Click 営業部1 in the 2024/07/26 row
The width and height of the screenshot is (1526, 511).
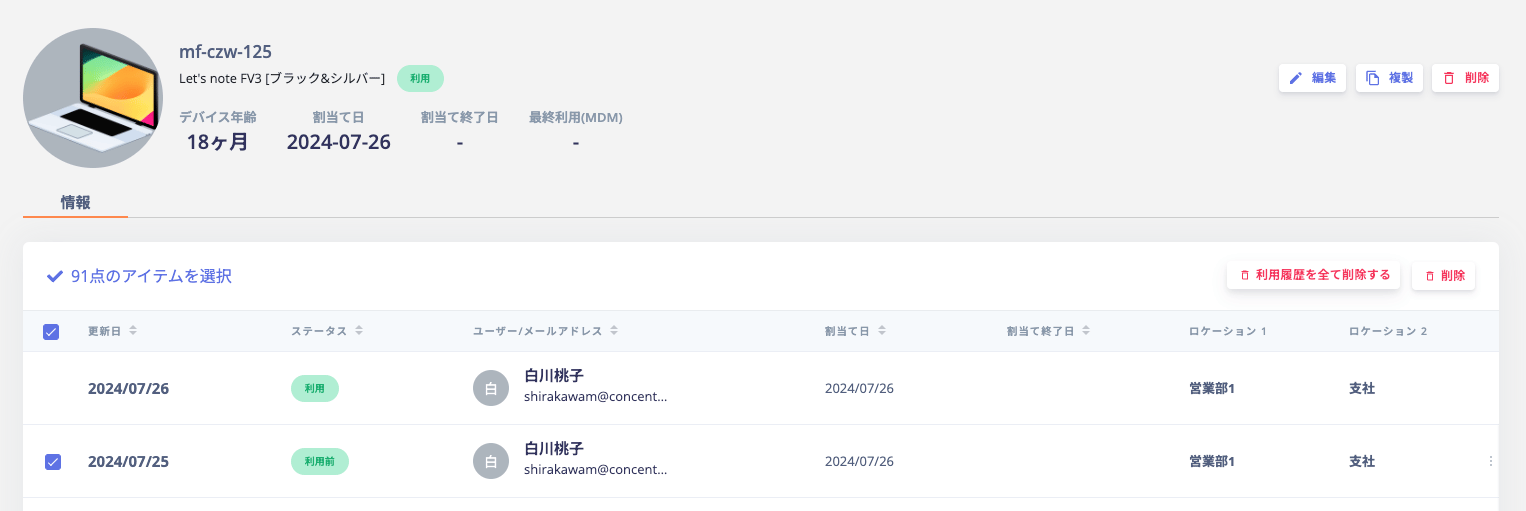tap(1212, 388)
